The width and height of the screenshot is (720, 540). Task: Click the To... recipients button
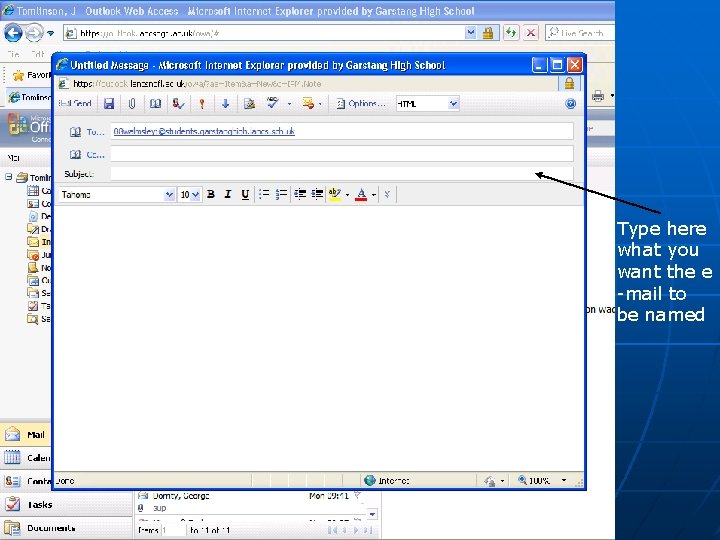[87, 132]
